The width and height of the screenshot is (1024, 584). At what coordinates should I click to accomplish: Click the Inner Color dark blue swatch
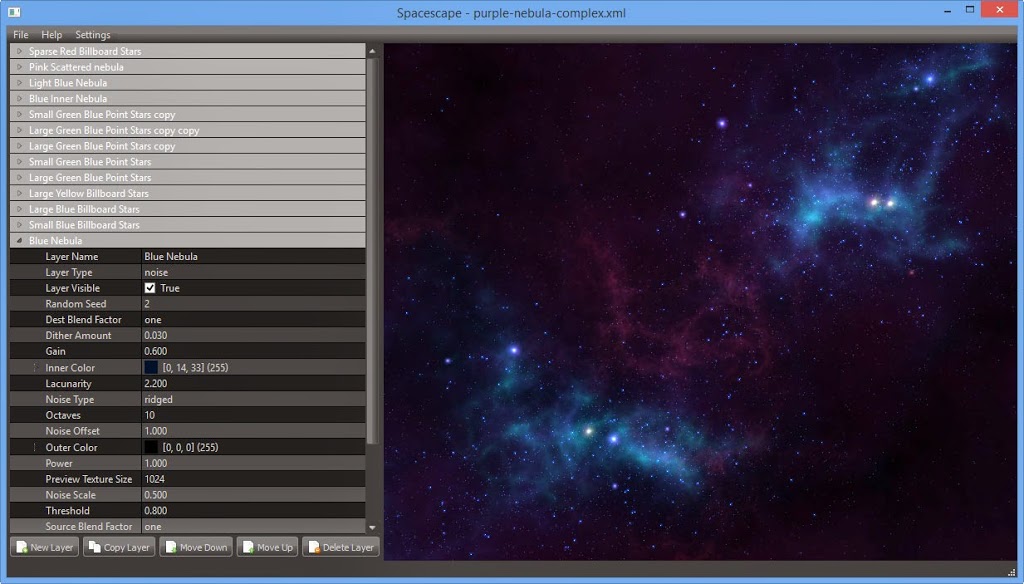151,368
